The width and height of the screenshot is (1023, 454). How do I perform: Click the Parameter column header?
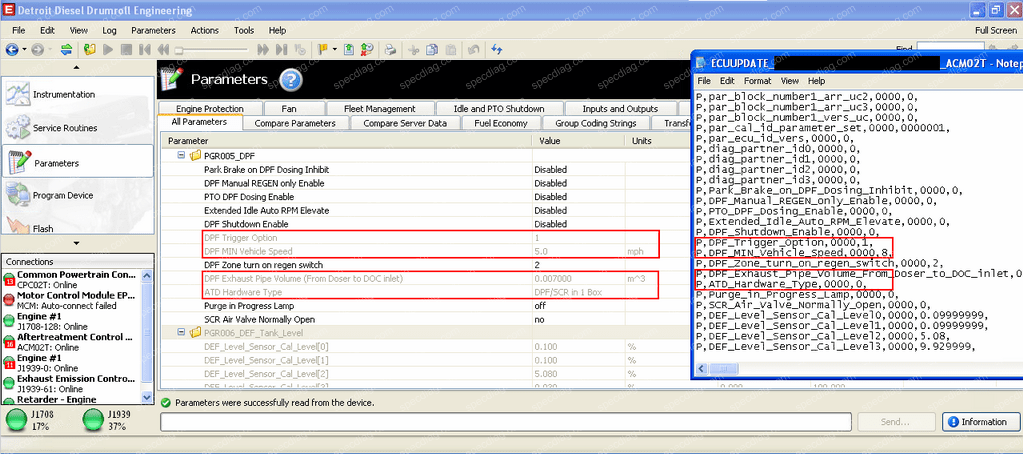point(346,141)
